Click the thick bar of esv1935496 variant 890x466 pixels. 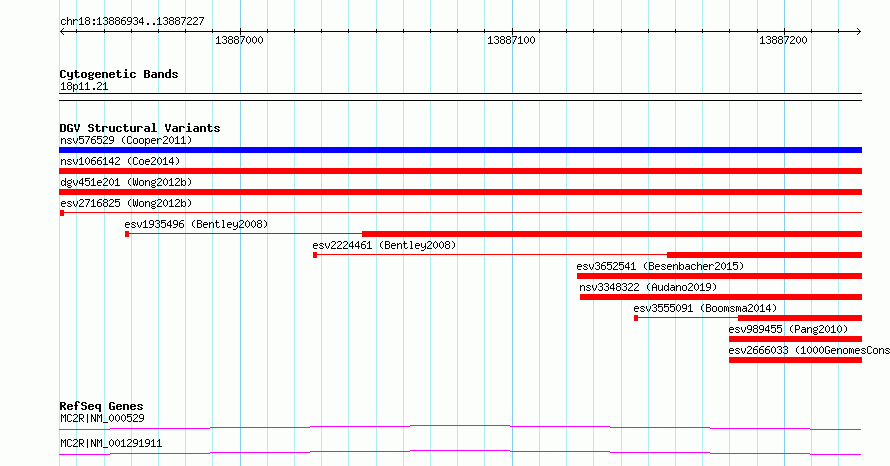click(612, 234)
